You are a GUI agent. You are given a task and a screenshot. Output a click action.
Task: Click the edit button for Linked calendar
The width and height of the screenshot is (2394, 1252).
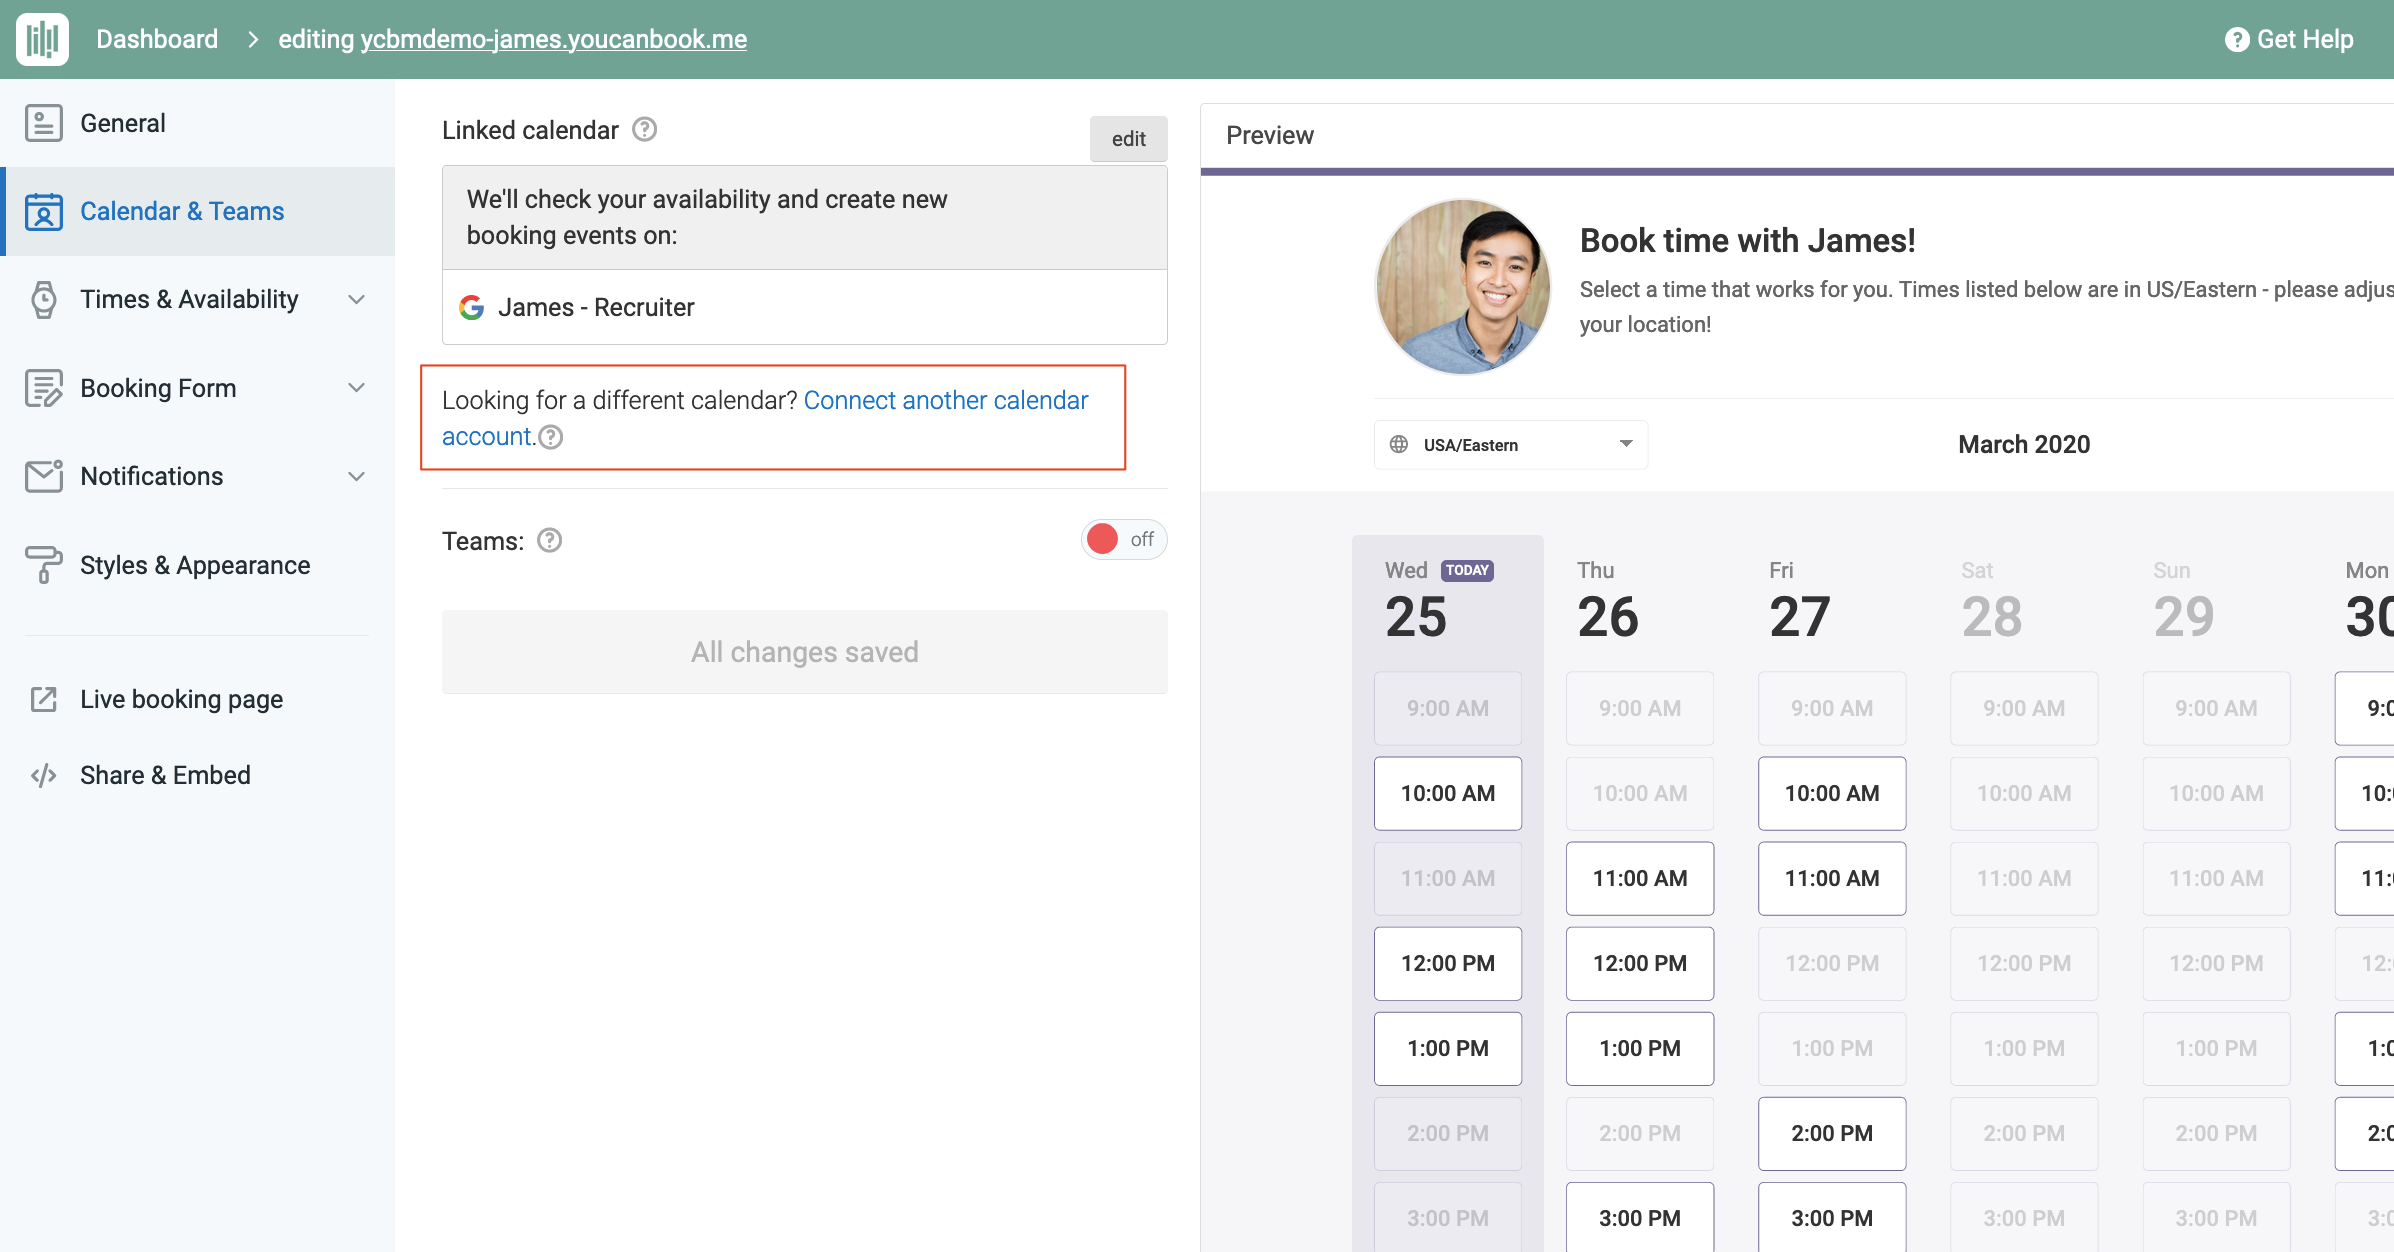pyautogui.click(x=1128, y=139)
